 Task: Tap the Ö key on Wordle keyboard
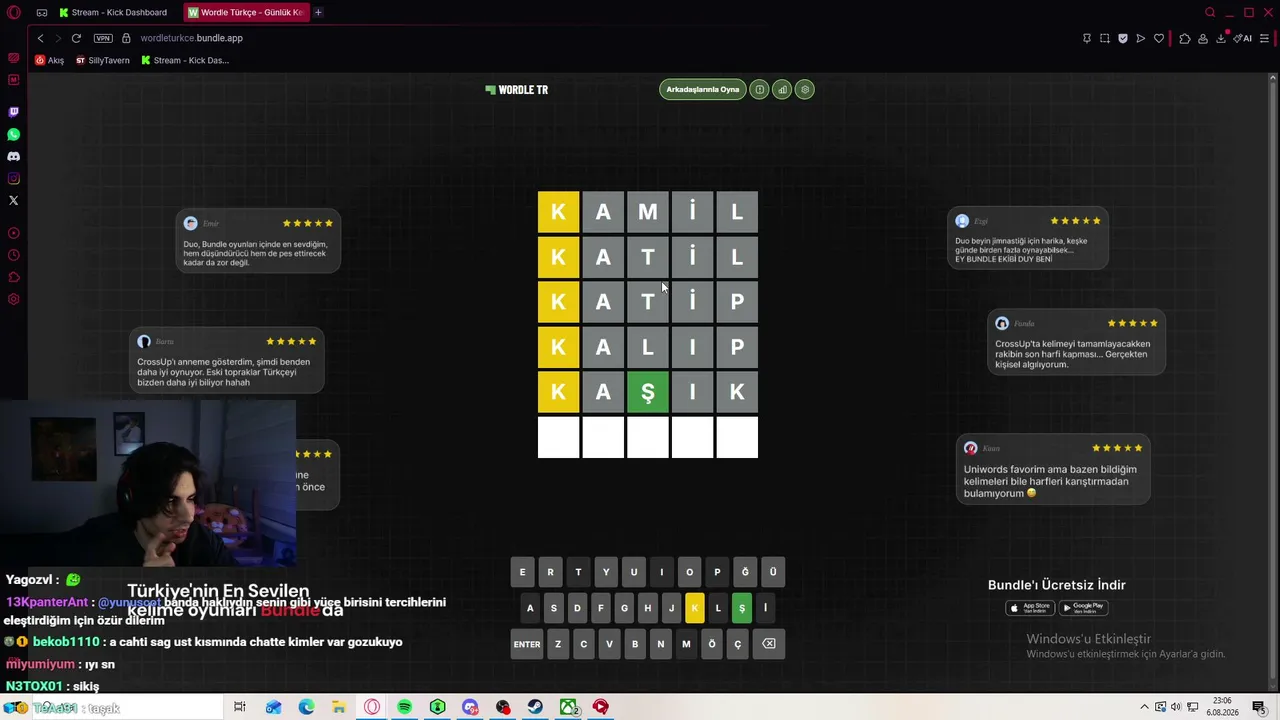pos(712,644)
